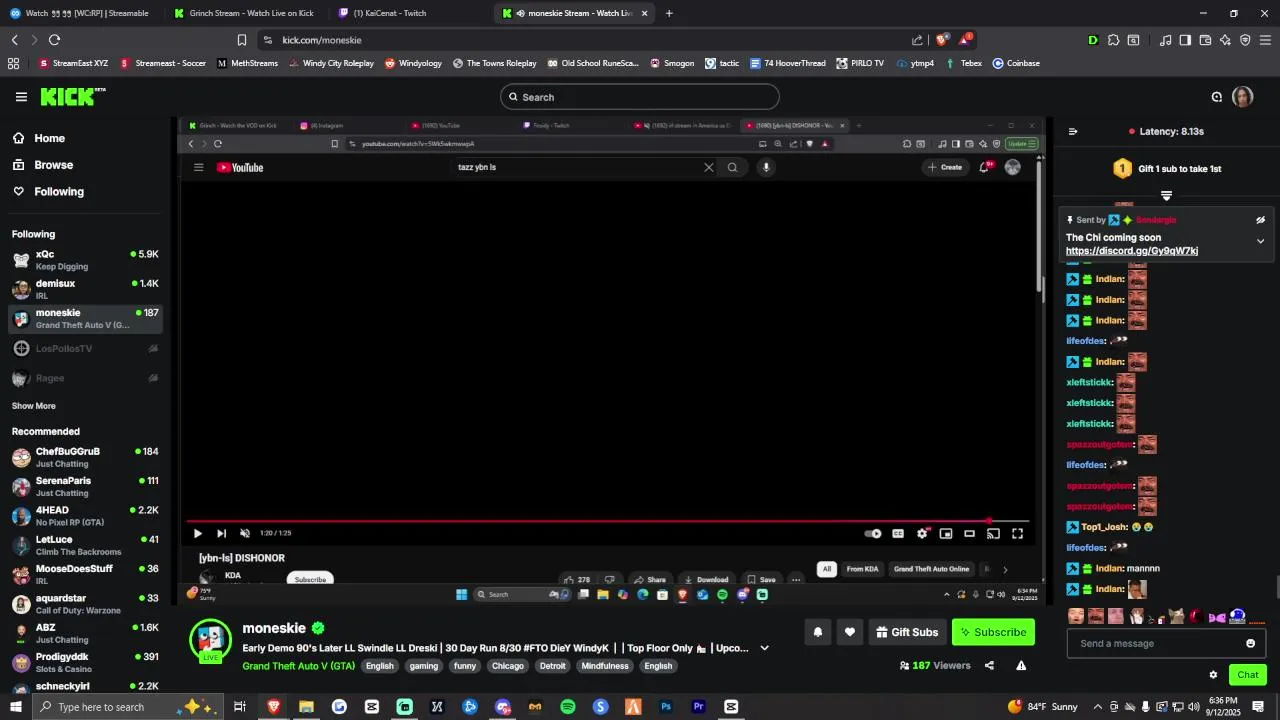
Task: Toggle follow heart for moneskie
Action: point(850,632)
